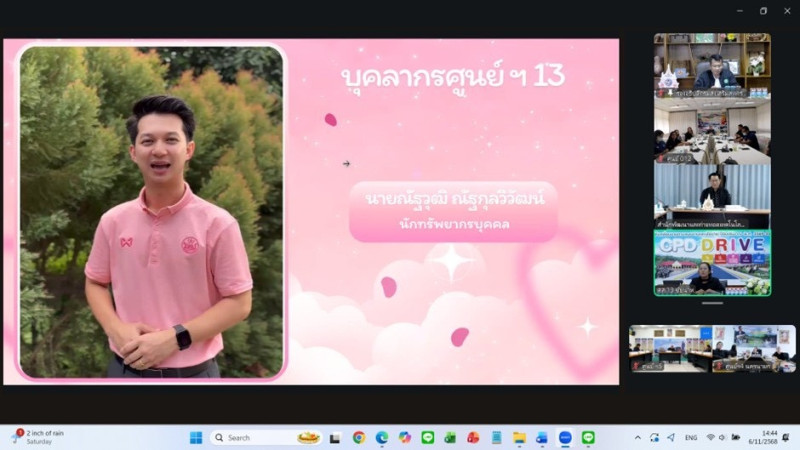
Task: Open Microsoft Edge from the taskbar
Action: tap(382, 438)
